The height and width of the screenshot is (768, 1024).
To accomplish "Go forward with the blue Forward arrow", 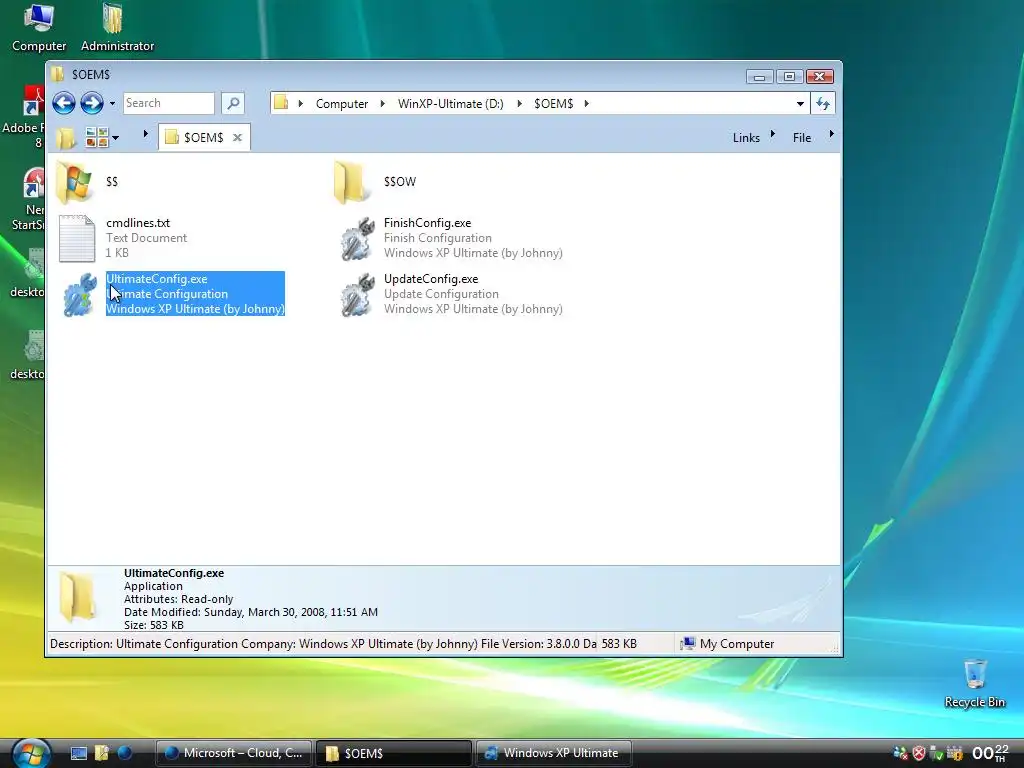I will [x=91, y=103].
